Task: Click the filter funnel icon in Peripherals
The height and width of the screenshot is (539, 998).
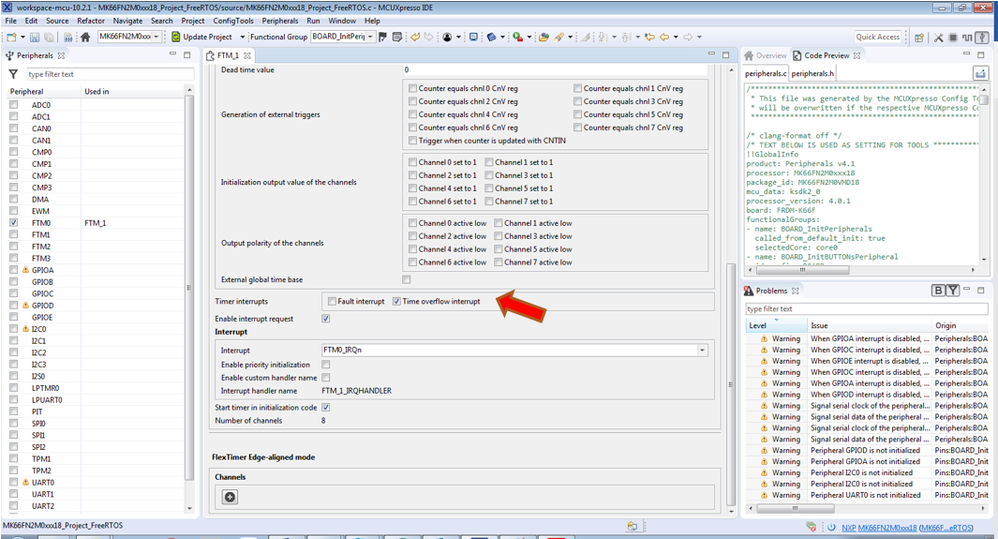Action: pos(13,74)
